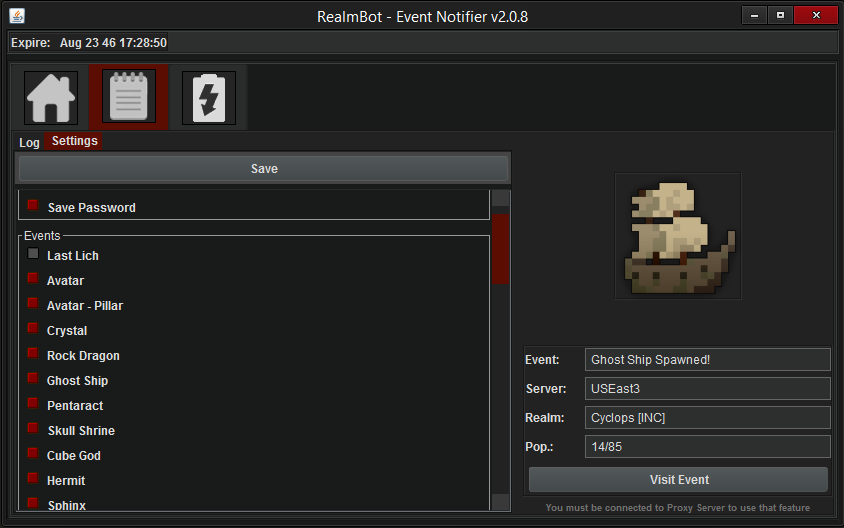844x528 pixels.
Task: Select the notepad log icon
Action: tap(129, 96)
